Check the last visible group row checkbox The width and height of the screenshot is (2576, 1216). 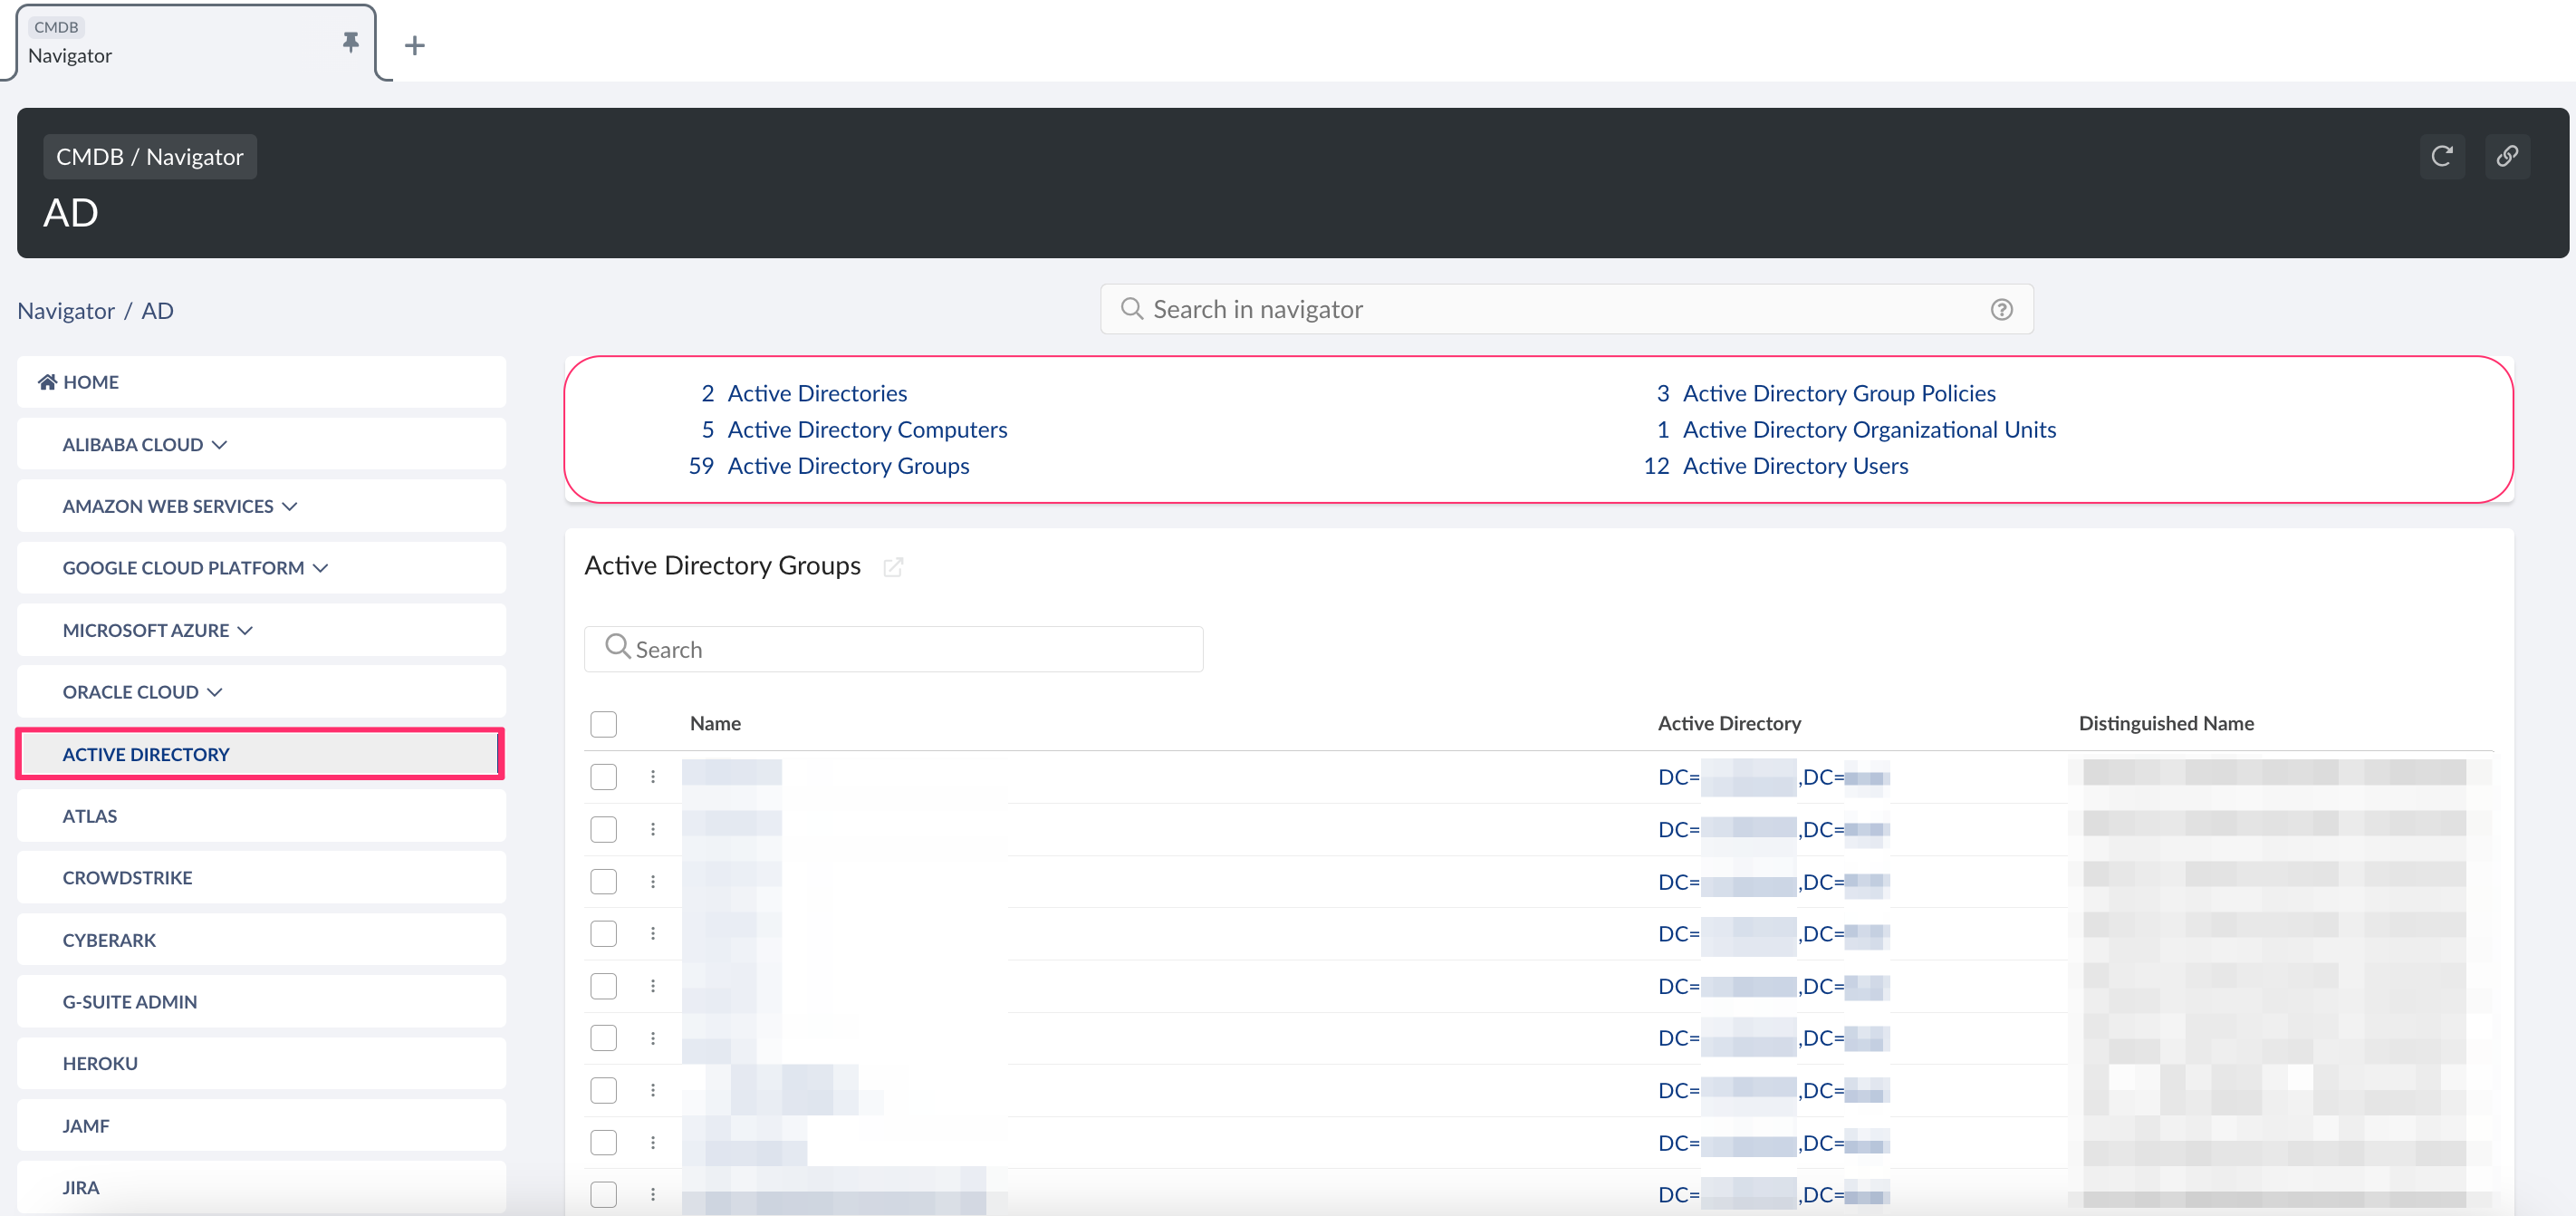tap(603, 1194)
